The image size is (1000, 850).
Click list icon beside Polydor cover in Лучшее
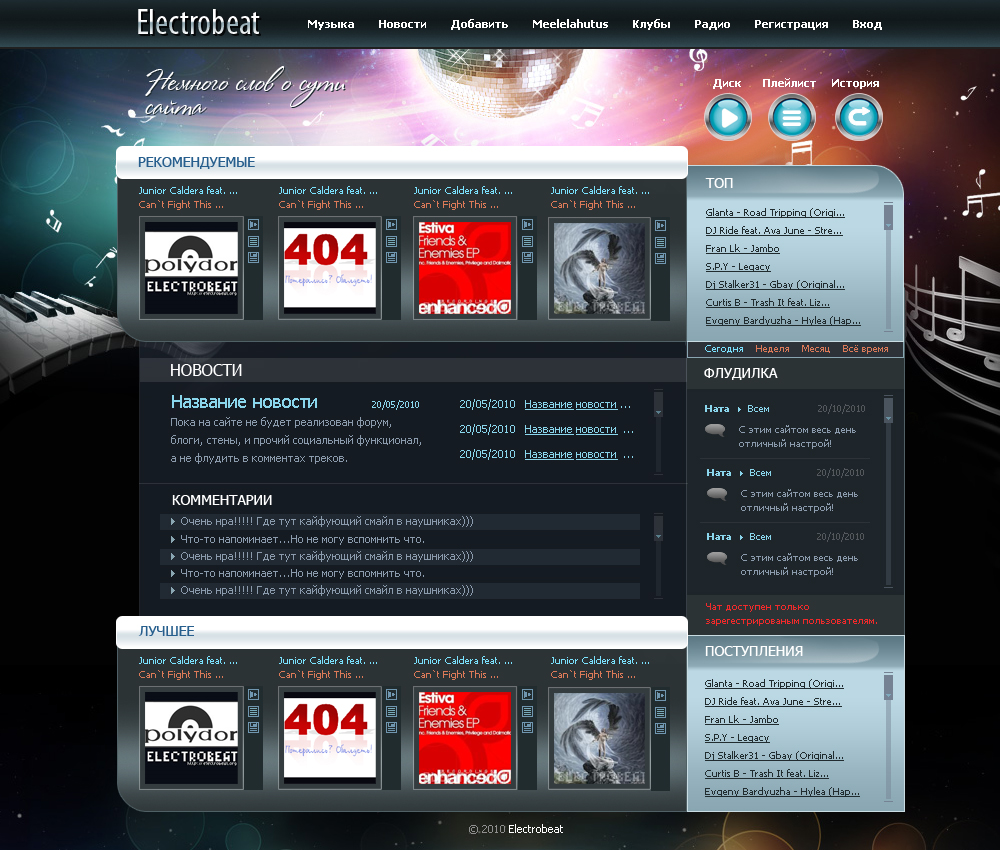pyautogui.click(x=254, y=711)
